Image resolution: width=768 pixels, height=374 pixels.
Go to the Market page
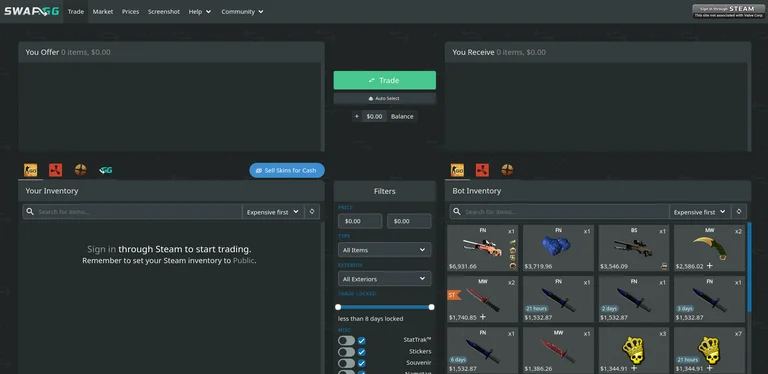103,11
